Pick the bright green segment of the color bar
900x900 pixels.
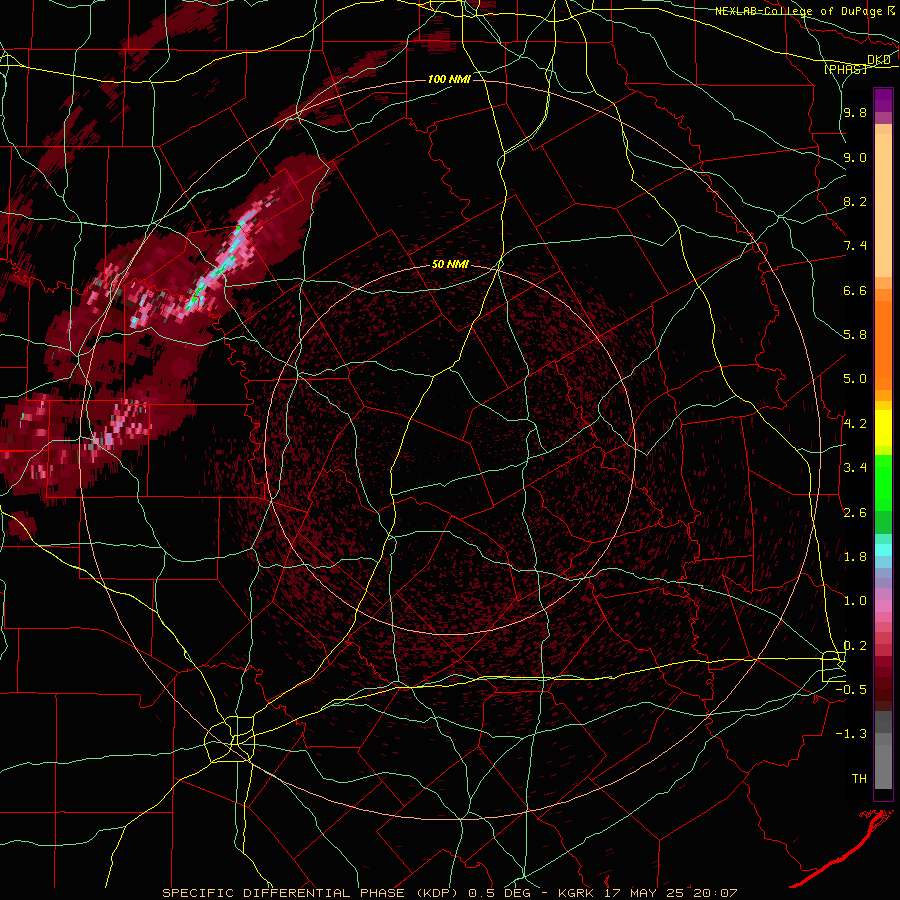883,482
